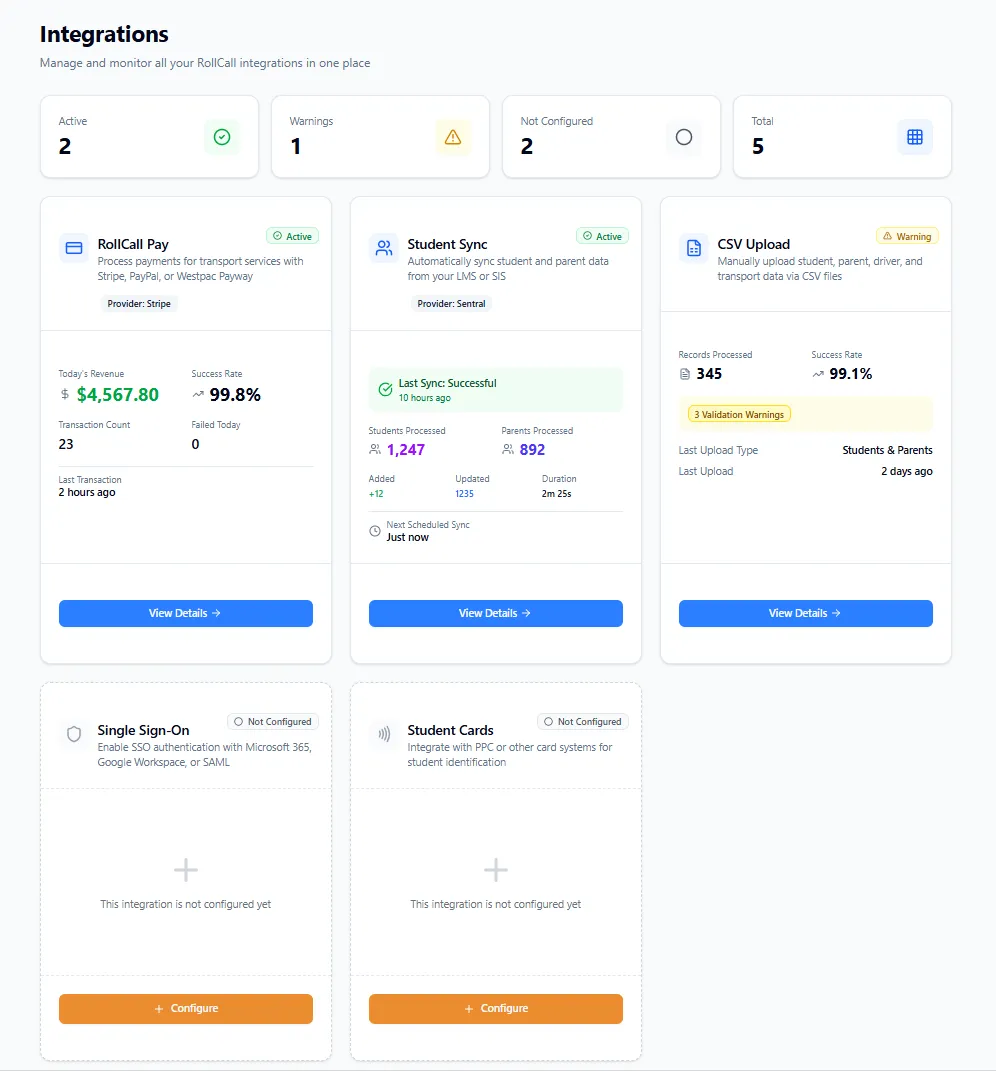This screenshot has height=1071, width=996.
Task: Click the 3 Validation Warnings tag
Action: point(739,415)
